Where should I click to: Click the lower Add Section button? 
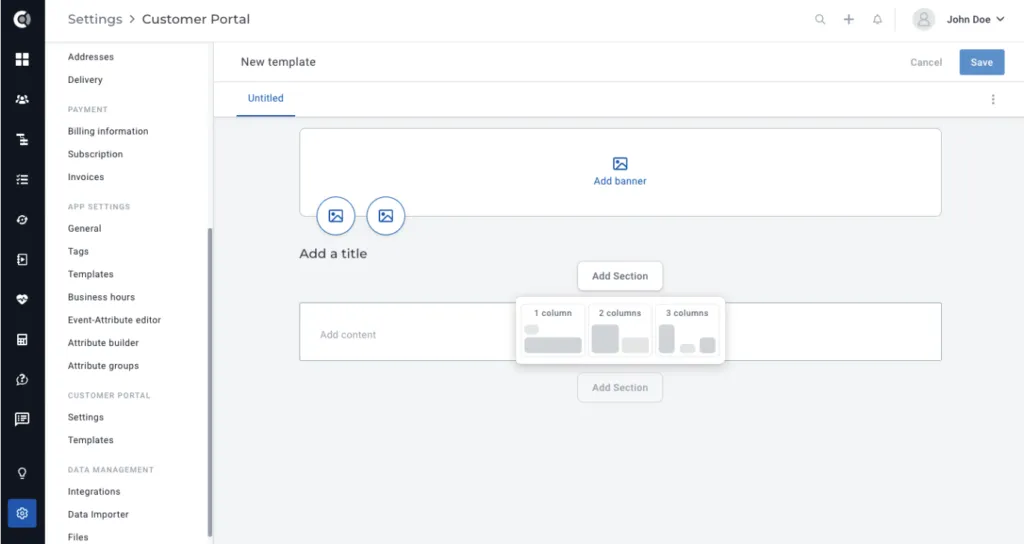click(x=620, y=387)
